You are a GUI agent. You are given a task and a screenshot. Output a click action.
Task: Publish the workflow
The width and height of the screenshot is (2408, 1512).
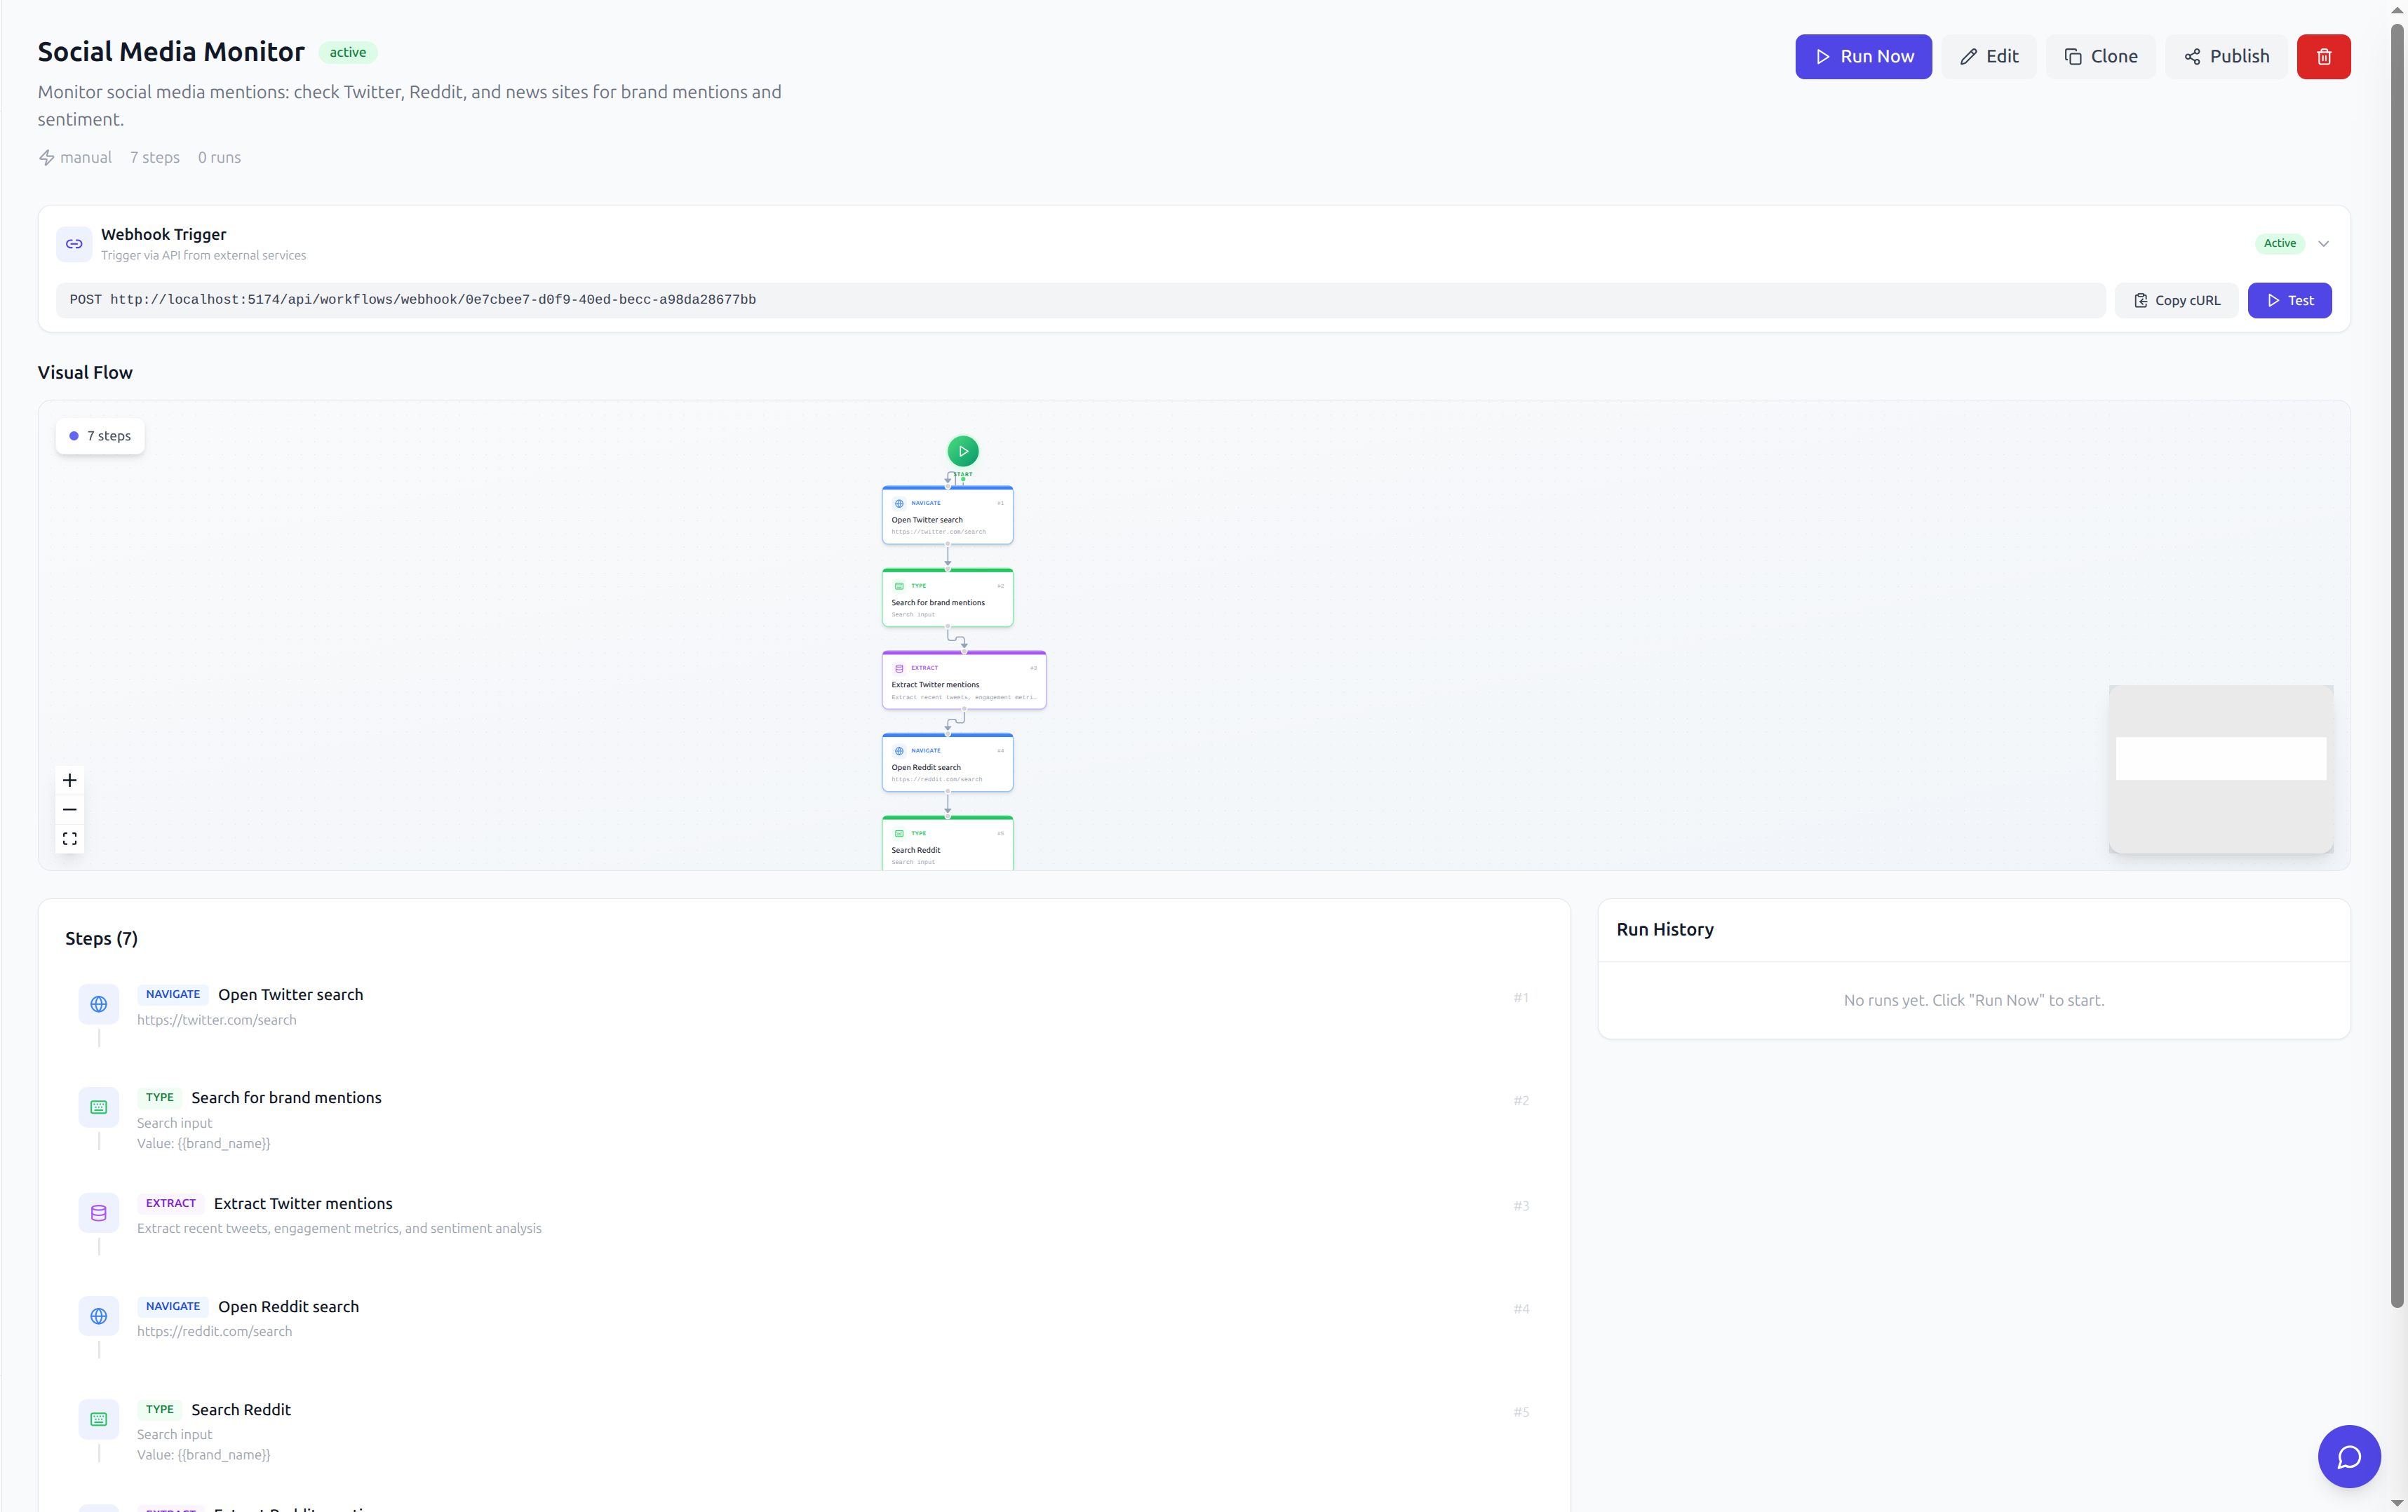pyautogui.click(x=2226, y=57)
